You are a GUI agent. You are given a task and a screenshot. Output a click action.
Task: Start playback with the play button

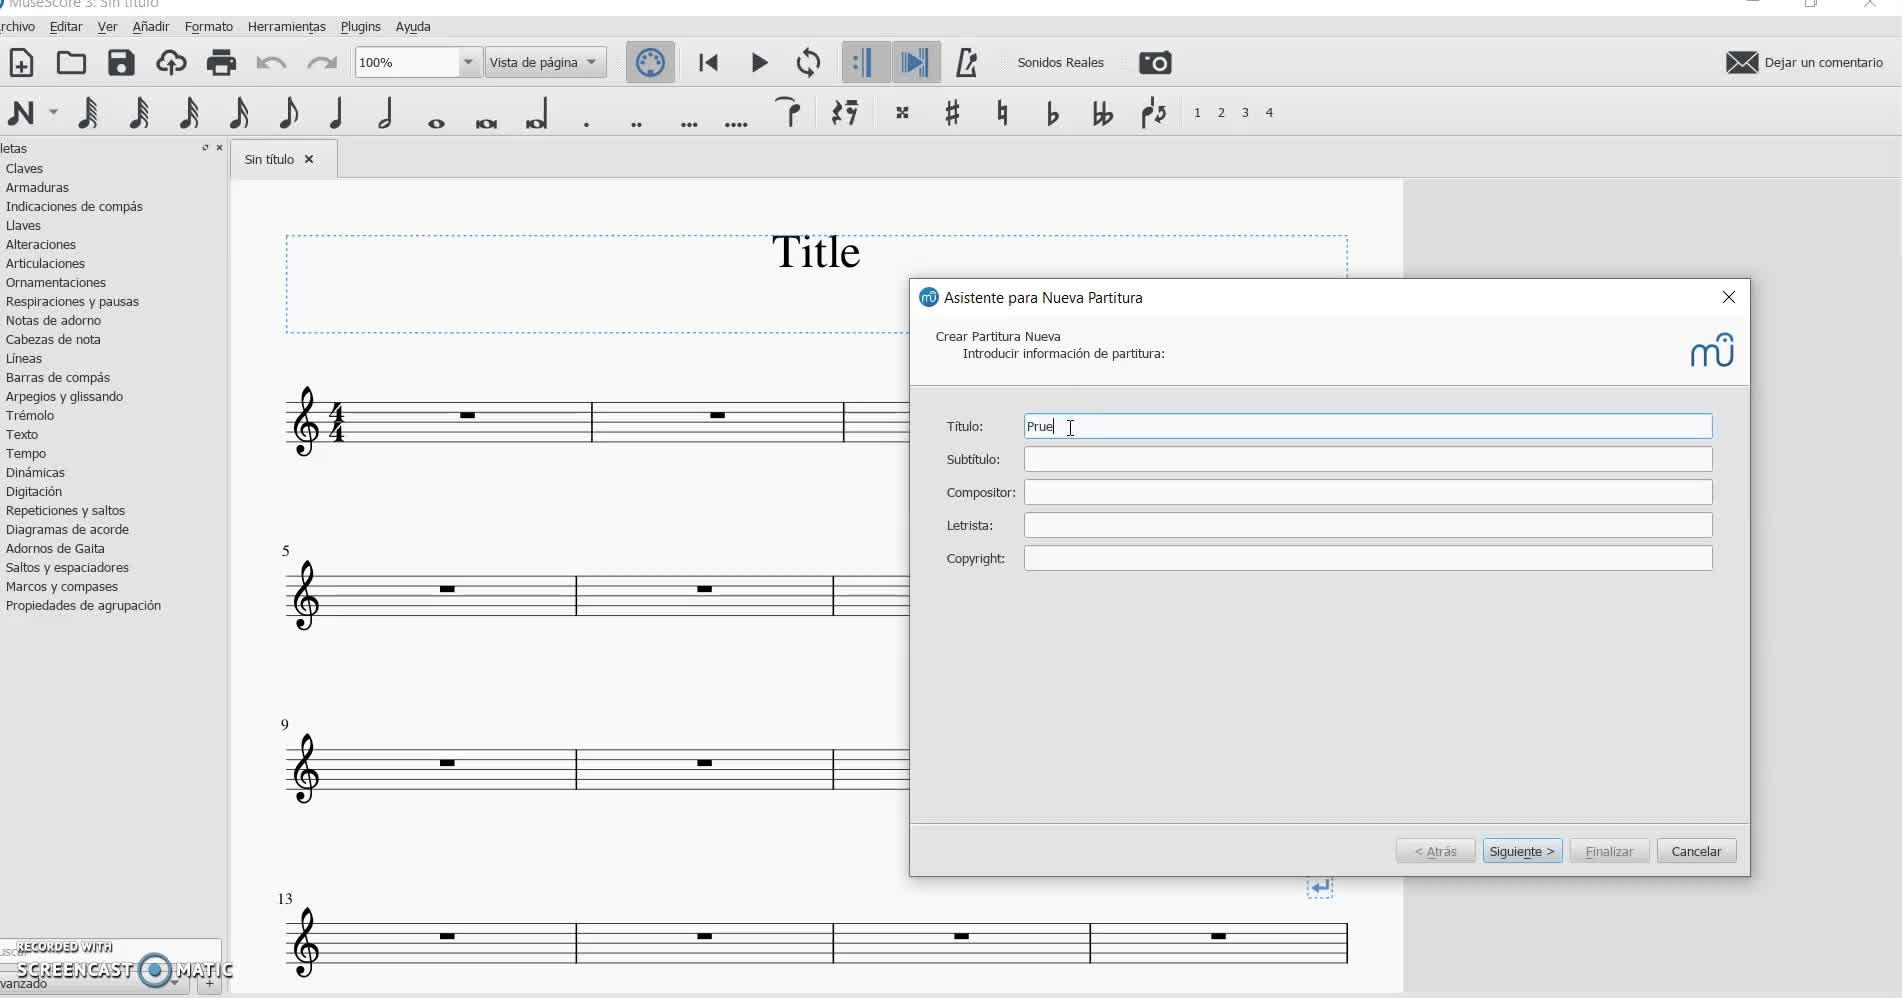[x=759, y=63]
